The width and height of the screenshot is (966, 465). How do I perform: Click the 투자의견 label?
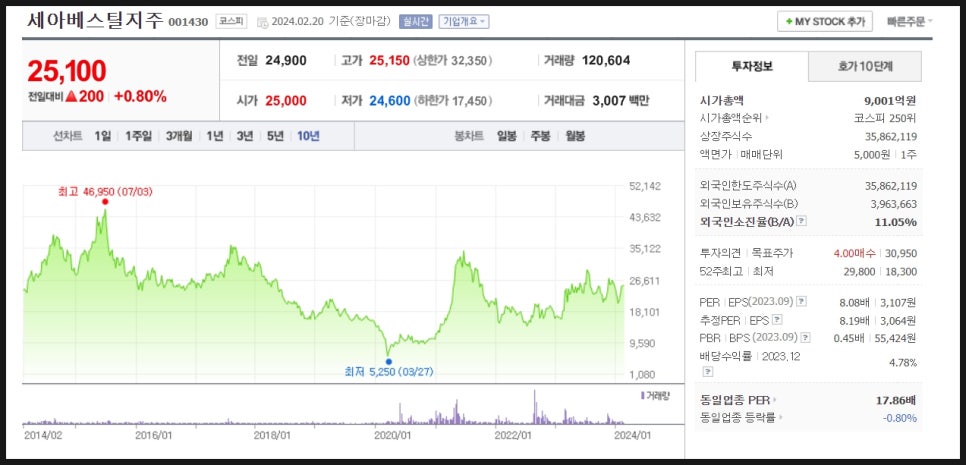pos(718,253)
